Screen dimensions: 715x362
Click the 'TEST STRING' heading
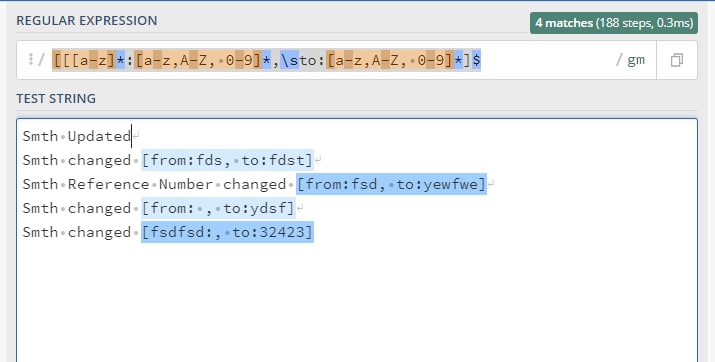coord(56,98)
